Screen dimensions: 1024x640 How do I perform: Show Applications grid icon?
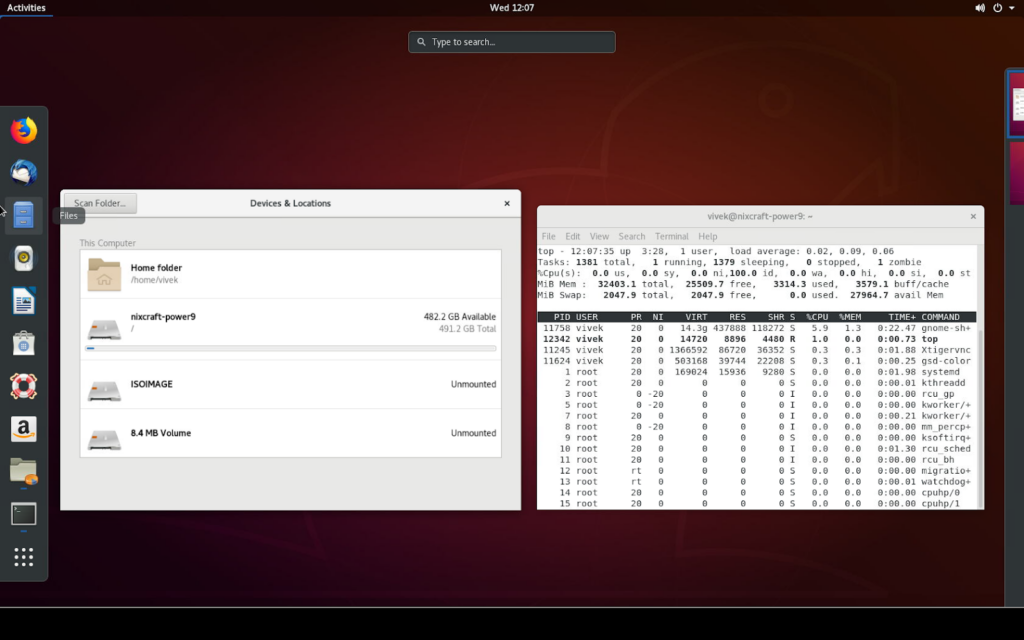(x=23, y=556)
